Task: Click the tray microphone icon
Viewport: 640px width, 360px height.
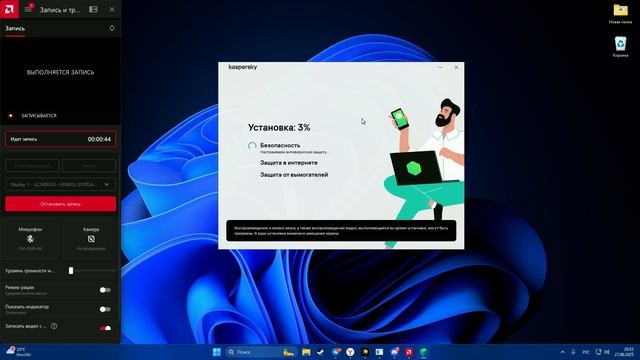Action: tap(573, 352)
